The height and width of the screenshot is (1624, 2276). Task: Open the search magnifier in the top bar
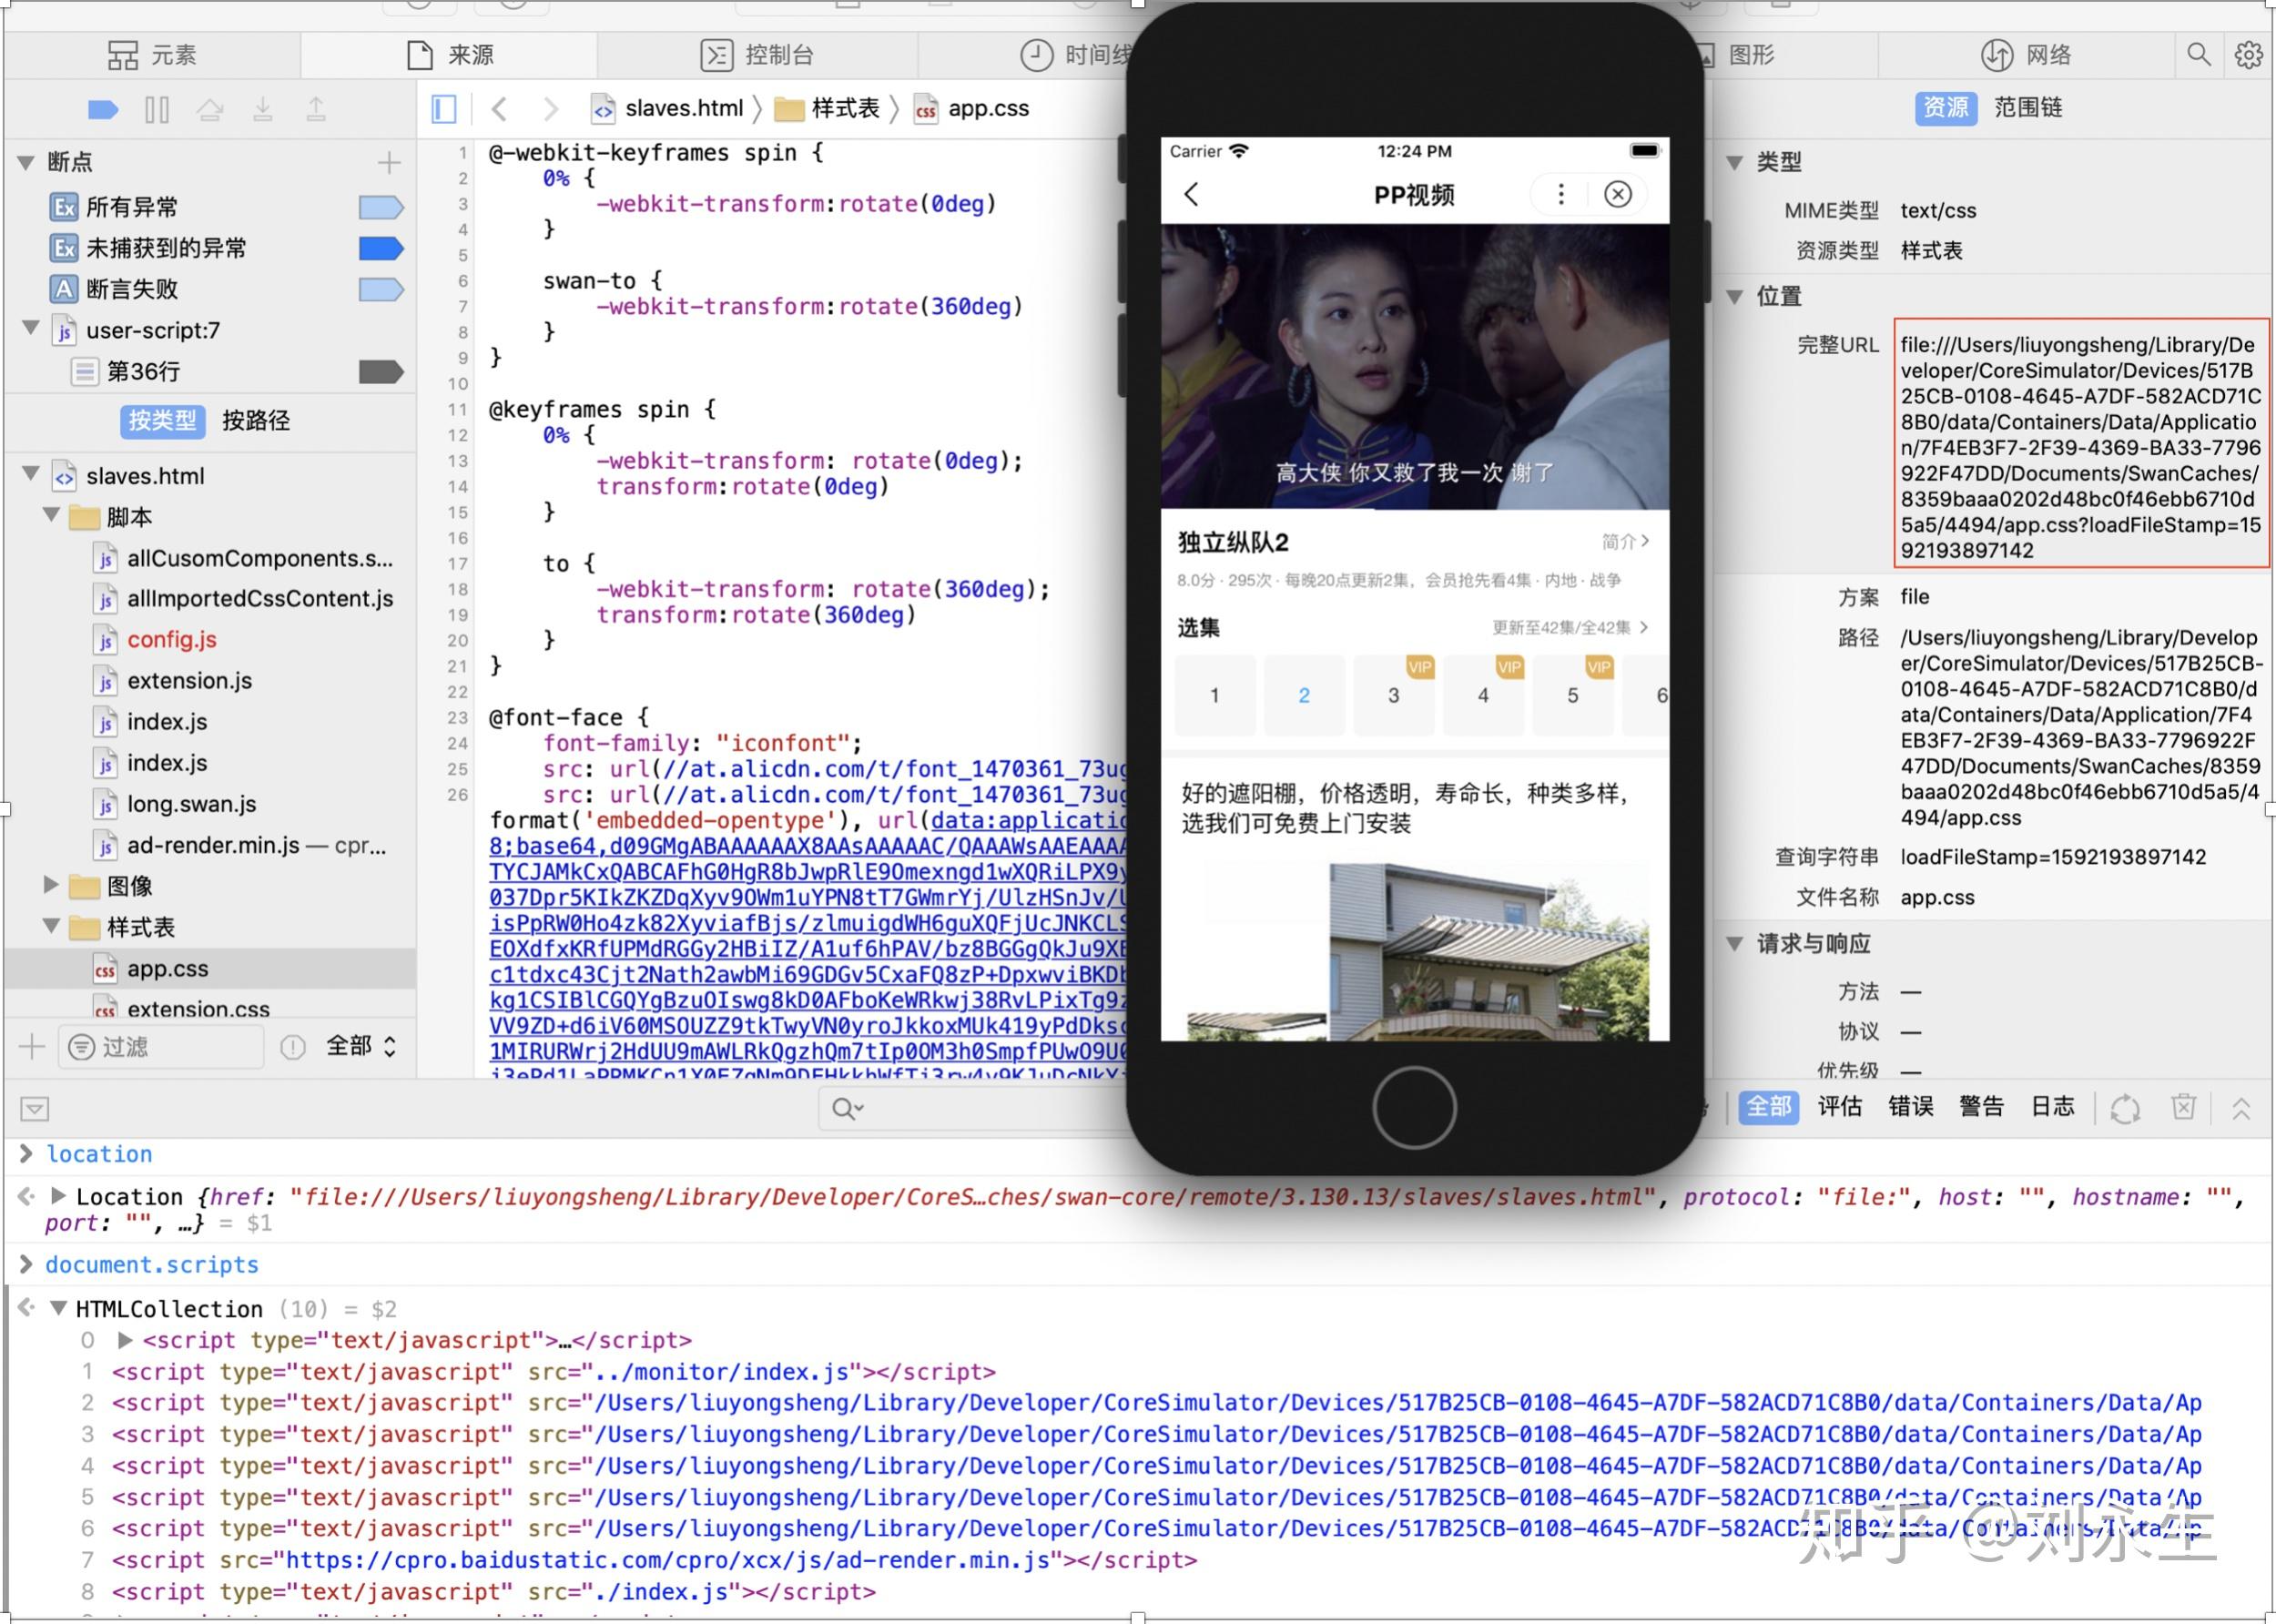coord(2199,55)
